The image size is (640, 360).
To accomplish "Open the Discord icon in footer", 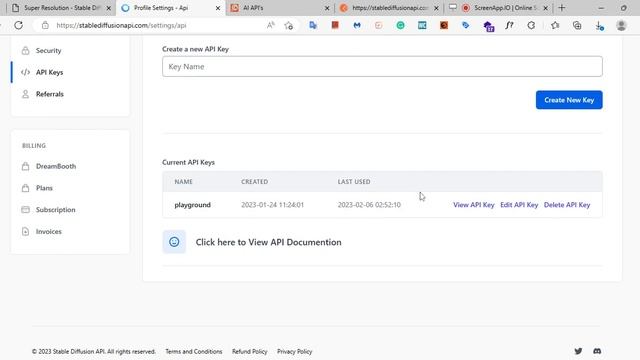I will 597,351.
